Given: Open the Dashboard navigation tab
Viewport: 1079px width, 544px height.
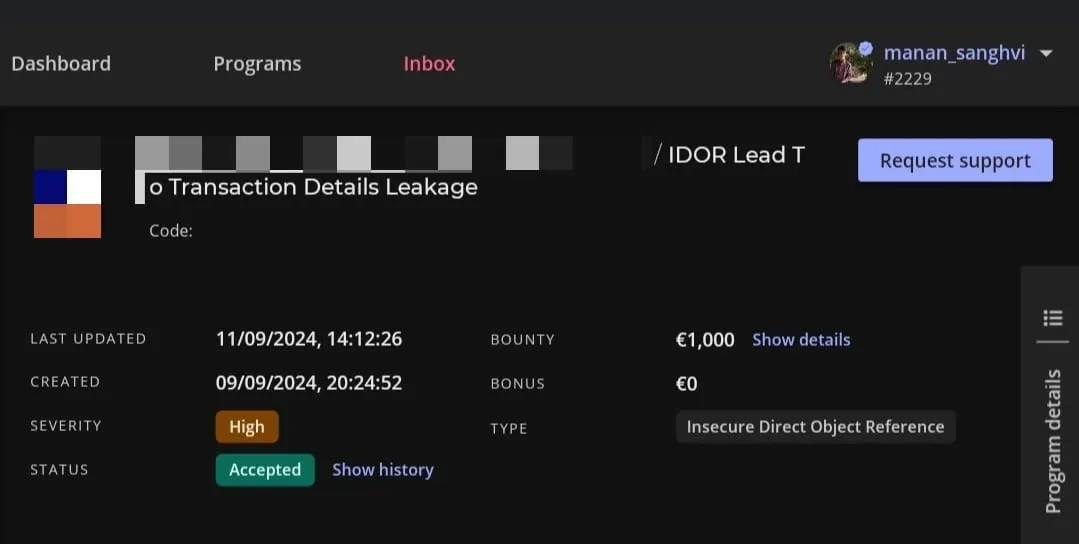Looking at the screenshot, I should point(61,64).
